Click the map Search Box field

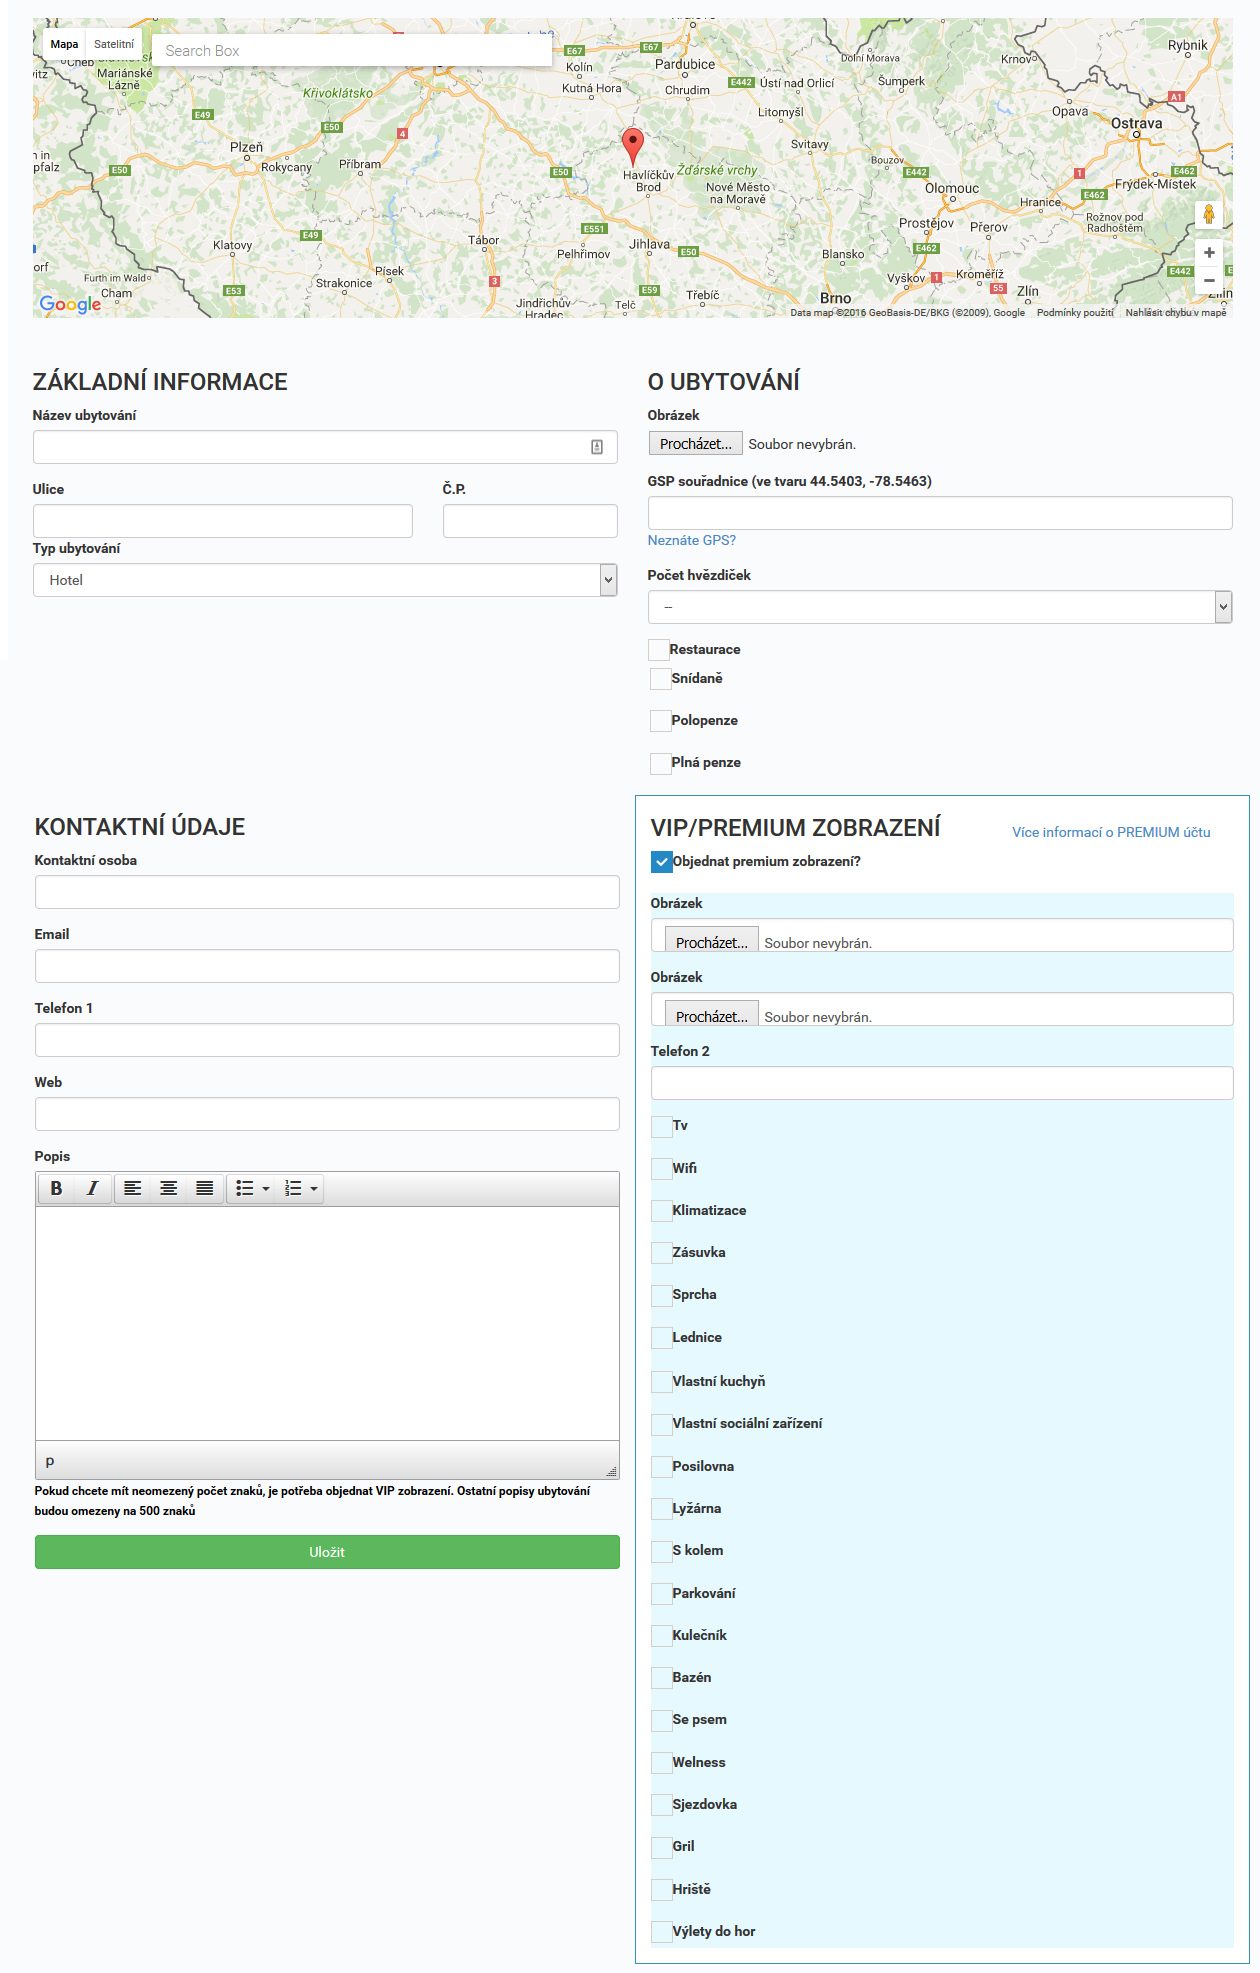coord(351,51)
